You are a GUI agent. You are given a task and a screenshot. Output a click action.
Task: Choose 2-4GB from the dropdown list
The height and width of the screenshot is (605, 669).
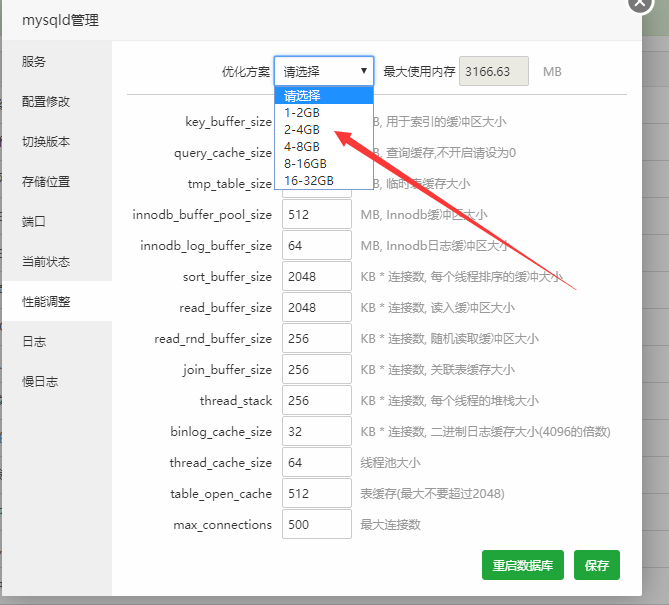[302, 129]
